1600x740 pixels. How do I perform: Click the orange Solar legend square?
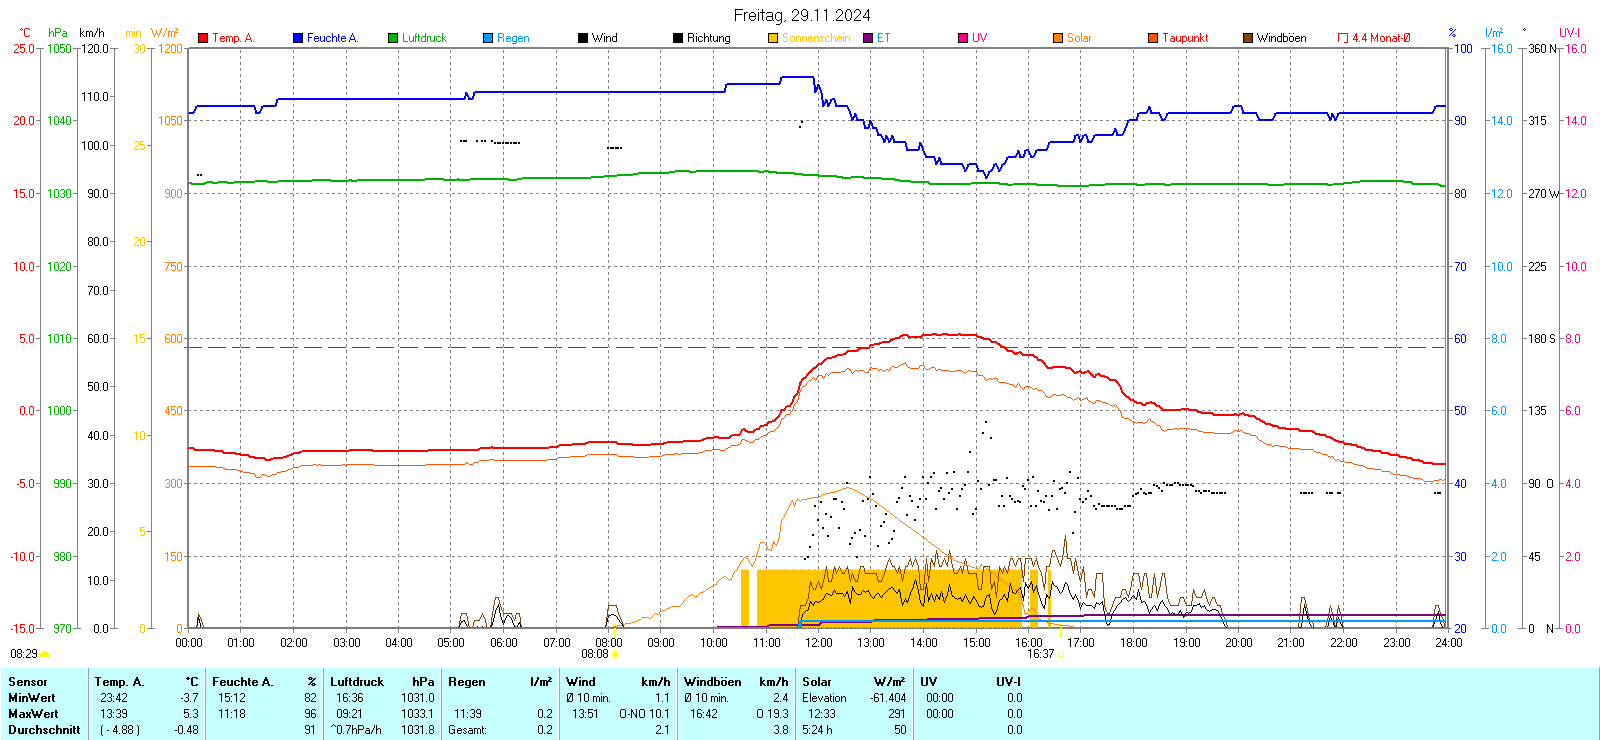point(1058,38)
